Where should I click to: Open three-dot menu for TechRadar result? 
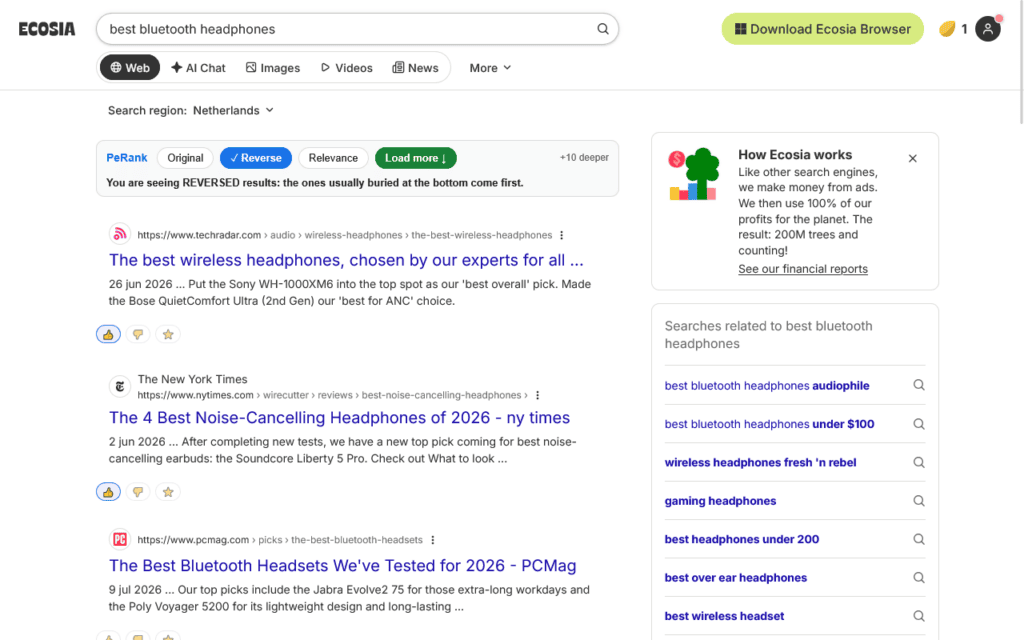click(x=561, y=235)
